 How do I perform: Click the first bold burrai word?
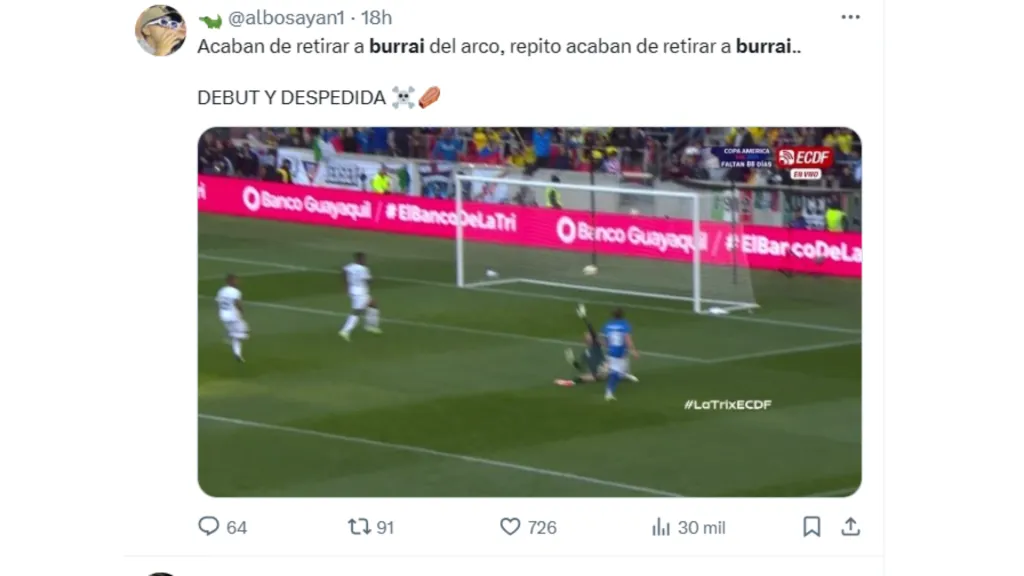pos(397,46)
